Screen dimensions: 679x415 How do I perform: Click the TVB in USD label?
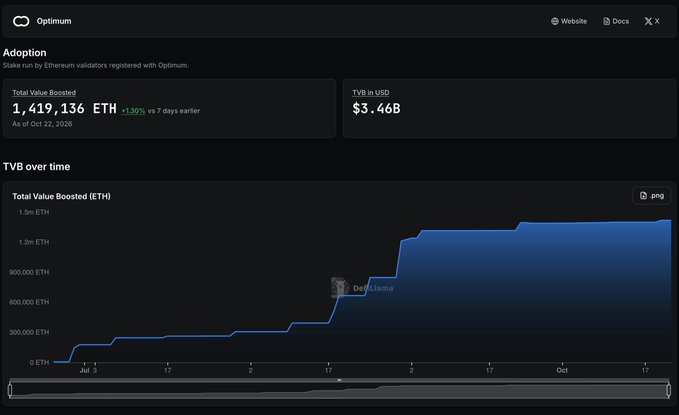click(371, 93)
